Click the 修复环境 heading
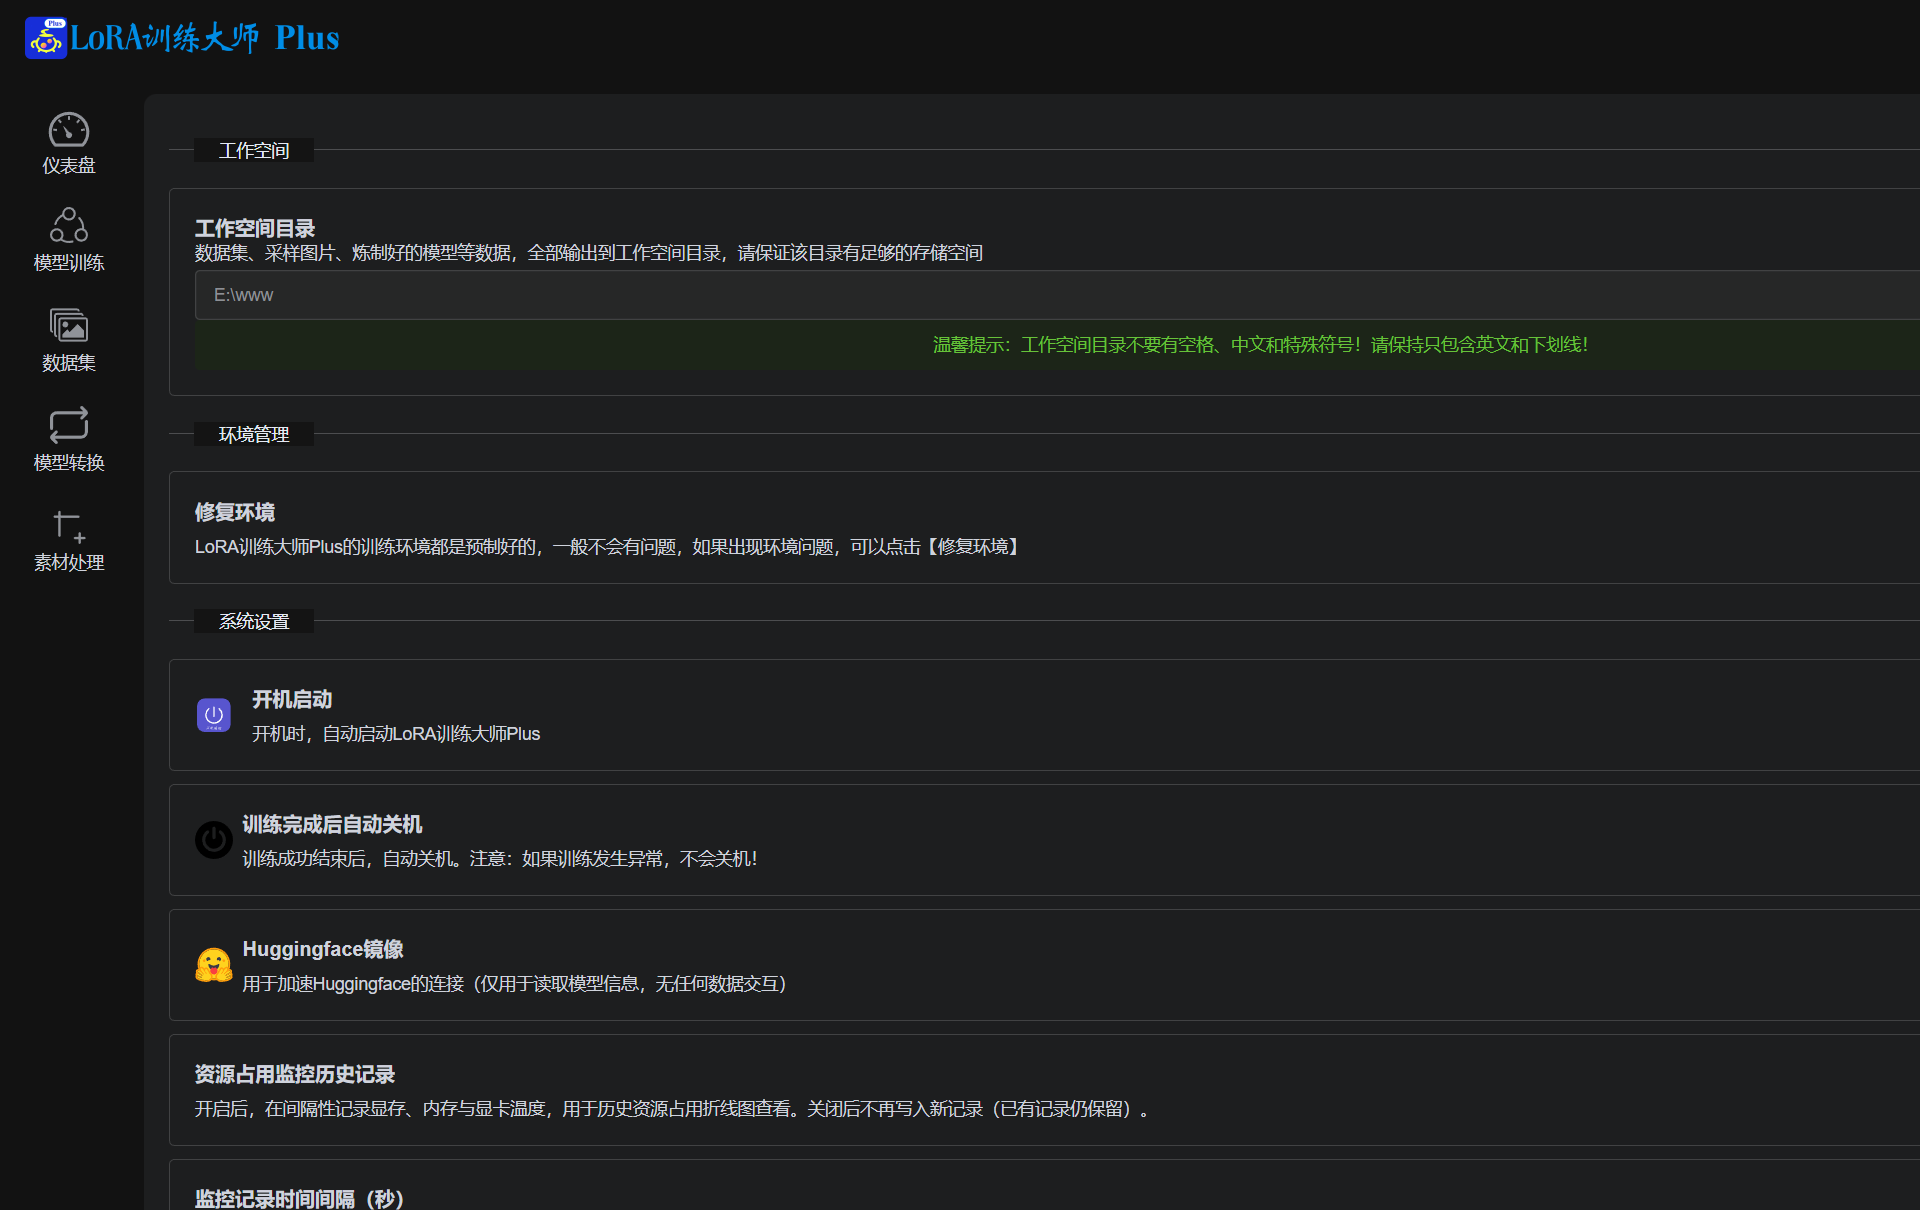The width and height of the screenshot is (1920, 1210). click(x=235, y=512)
